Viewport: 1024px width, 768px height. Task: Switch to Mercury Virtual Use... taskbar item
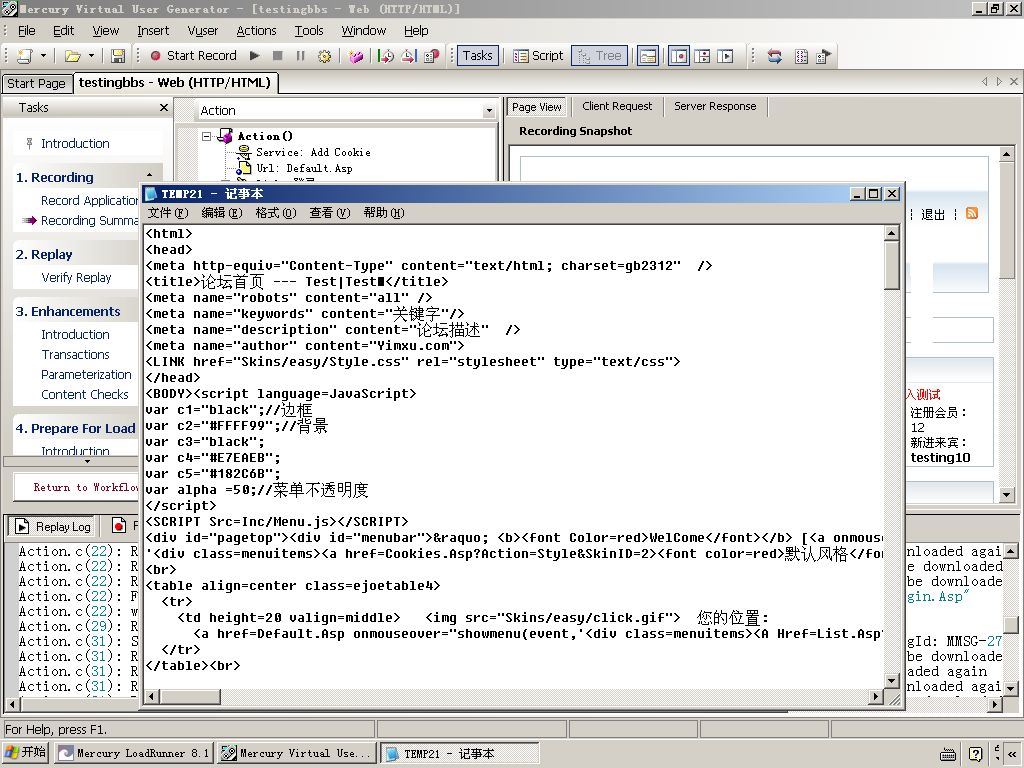tap(297, 753)
